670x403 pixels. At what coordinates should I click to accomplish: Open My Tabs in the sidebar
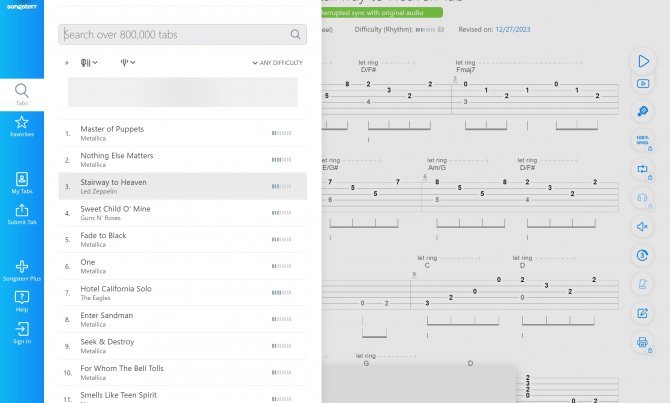[22, 183]
